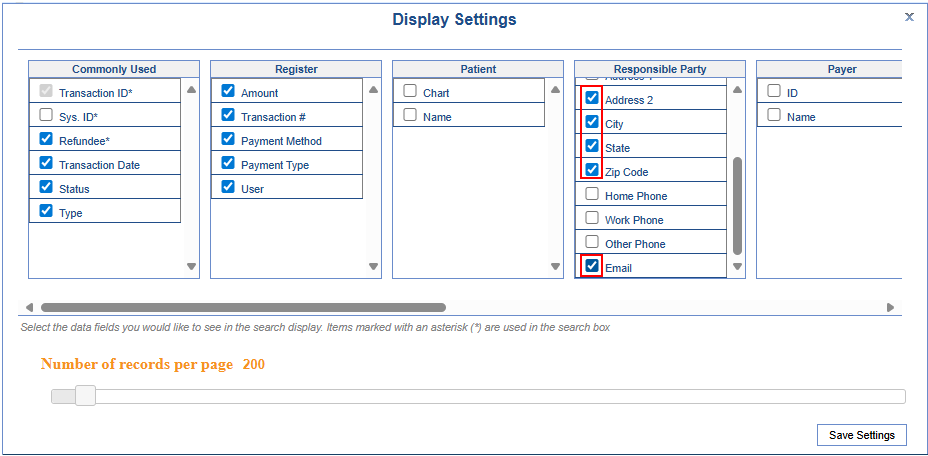Click the Responsible Party column header
928x456 pixels.
(x=660, y=69)
